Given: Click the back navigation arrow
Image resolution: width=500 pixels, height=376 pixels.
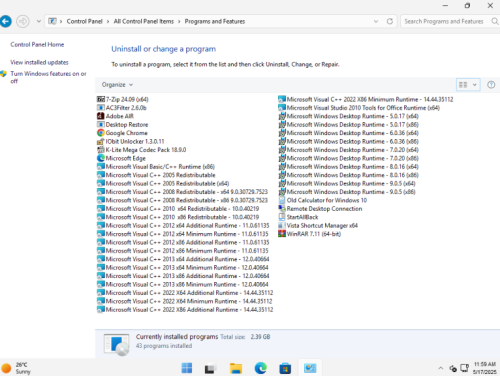Looking at the screenshot, I should [x=5, y=21].
